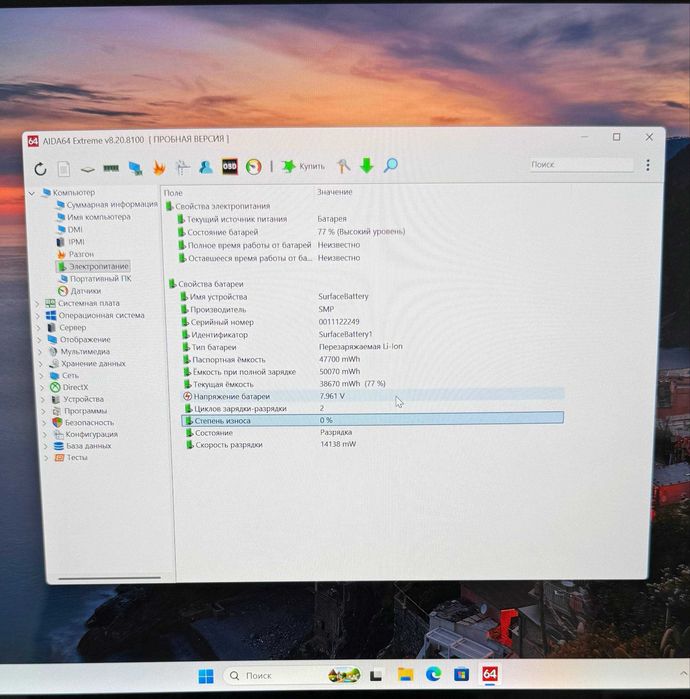
Task: Select the Паспортная ёмкость row
Action: [x=373, y=359]
